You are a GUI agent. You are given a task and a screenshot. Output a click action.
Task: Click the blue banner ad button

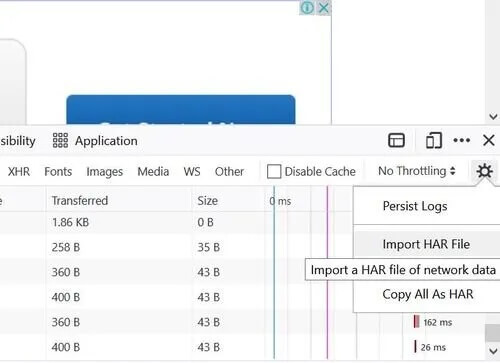point(181,110)
